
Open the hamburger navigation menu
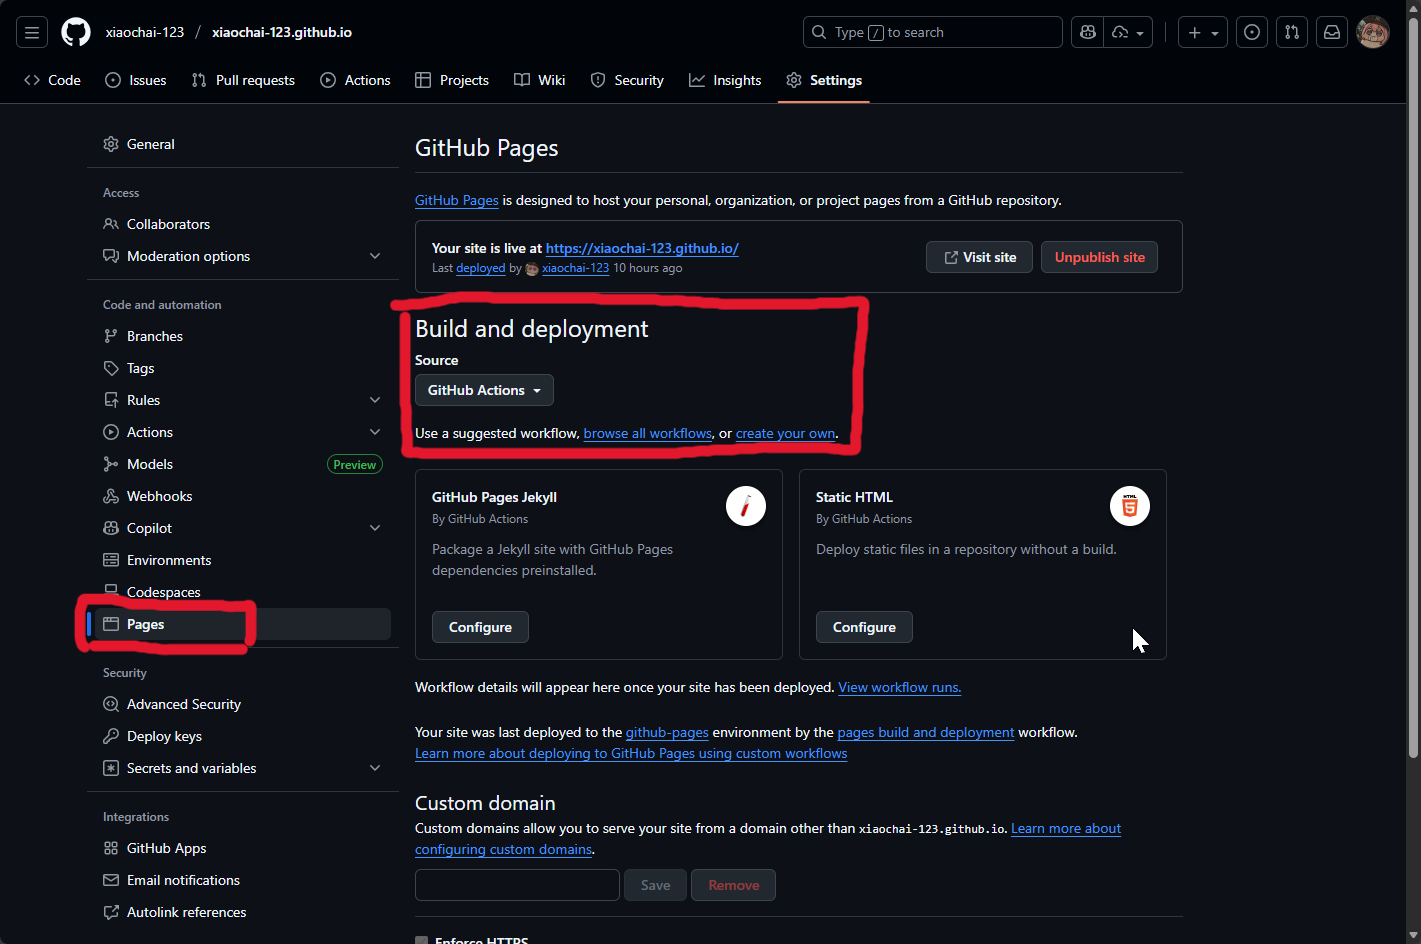click(x=32, y=32)
